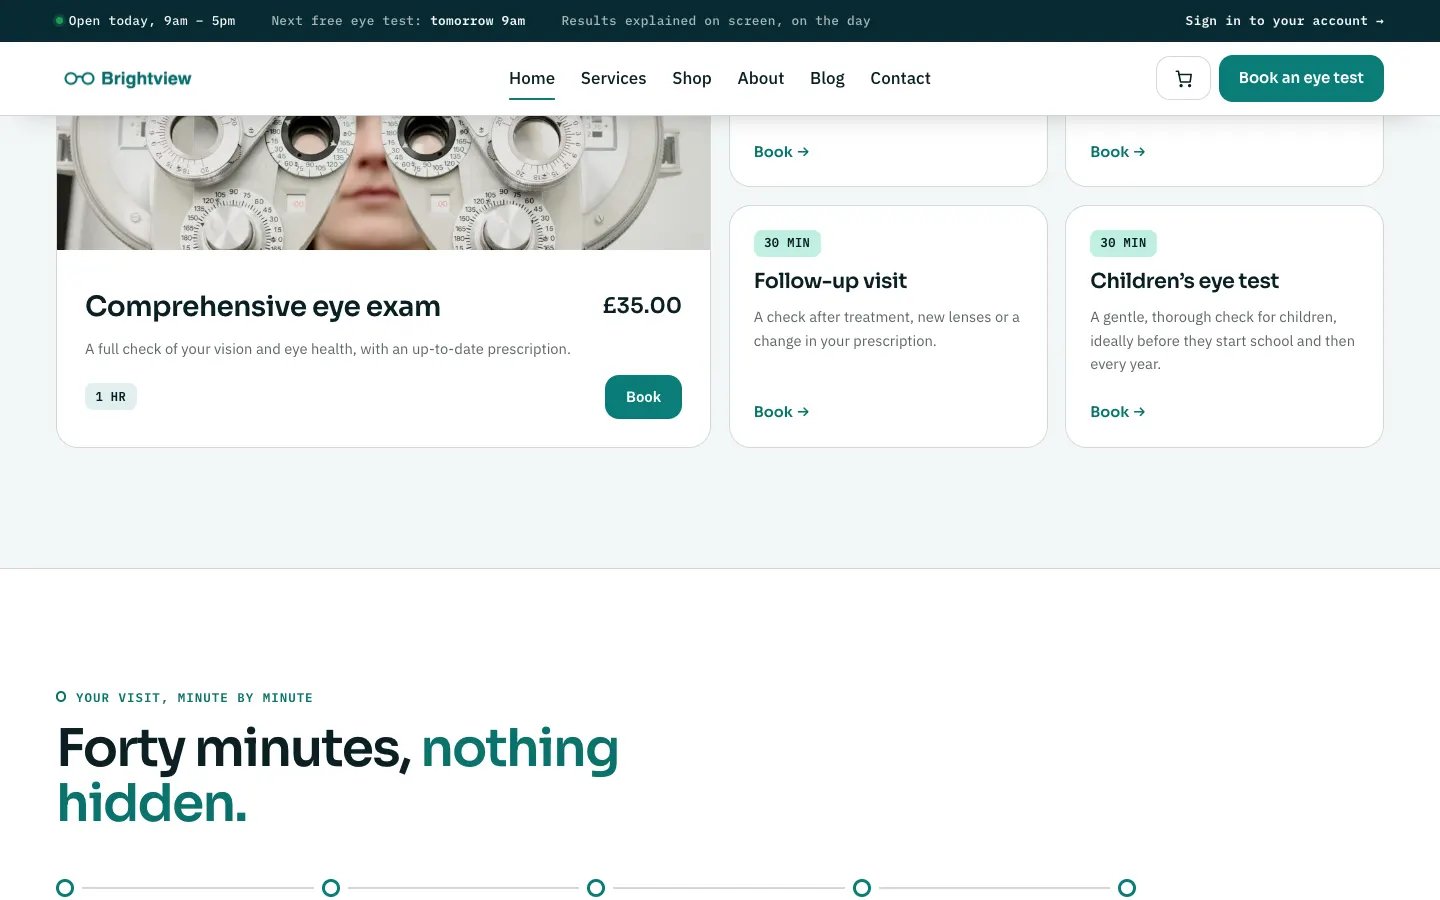Click the Follow-up visit title
The width and height of the screenshot is (1440, 900).
(830, 281)
